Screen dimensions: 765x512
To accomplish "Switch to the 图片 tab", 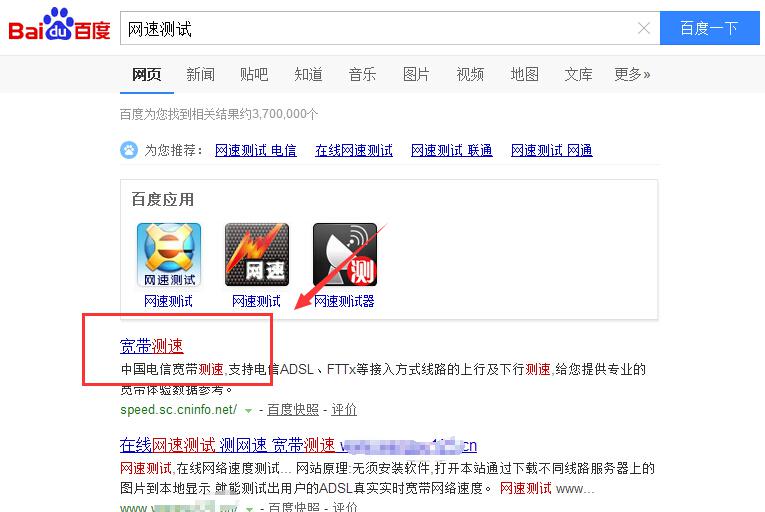I will tap(416, 74).
